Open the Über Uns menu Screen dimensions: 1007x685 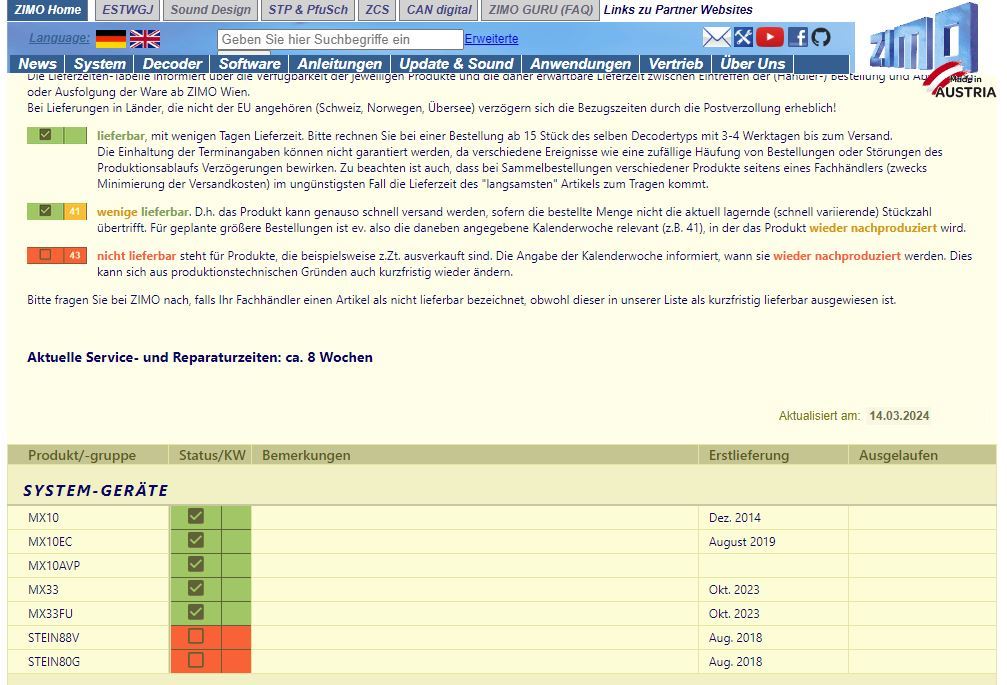pyautogui.click(x=753, y=64)
